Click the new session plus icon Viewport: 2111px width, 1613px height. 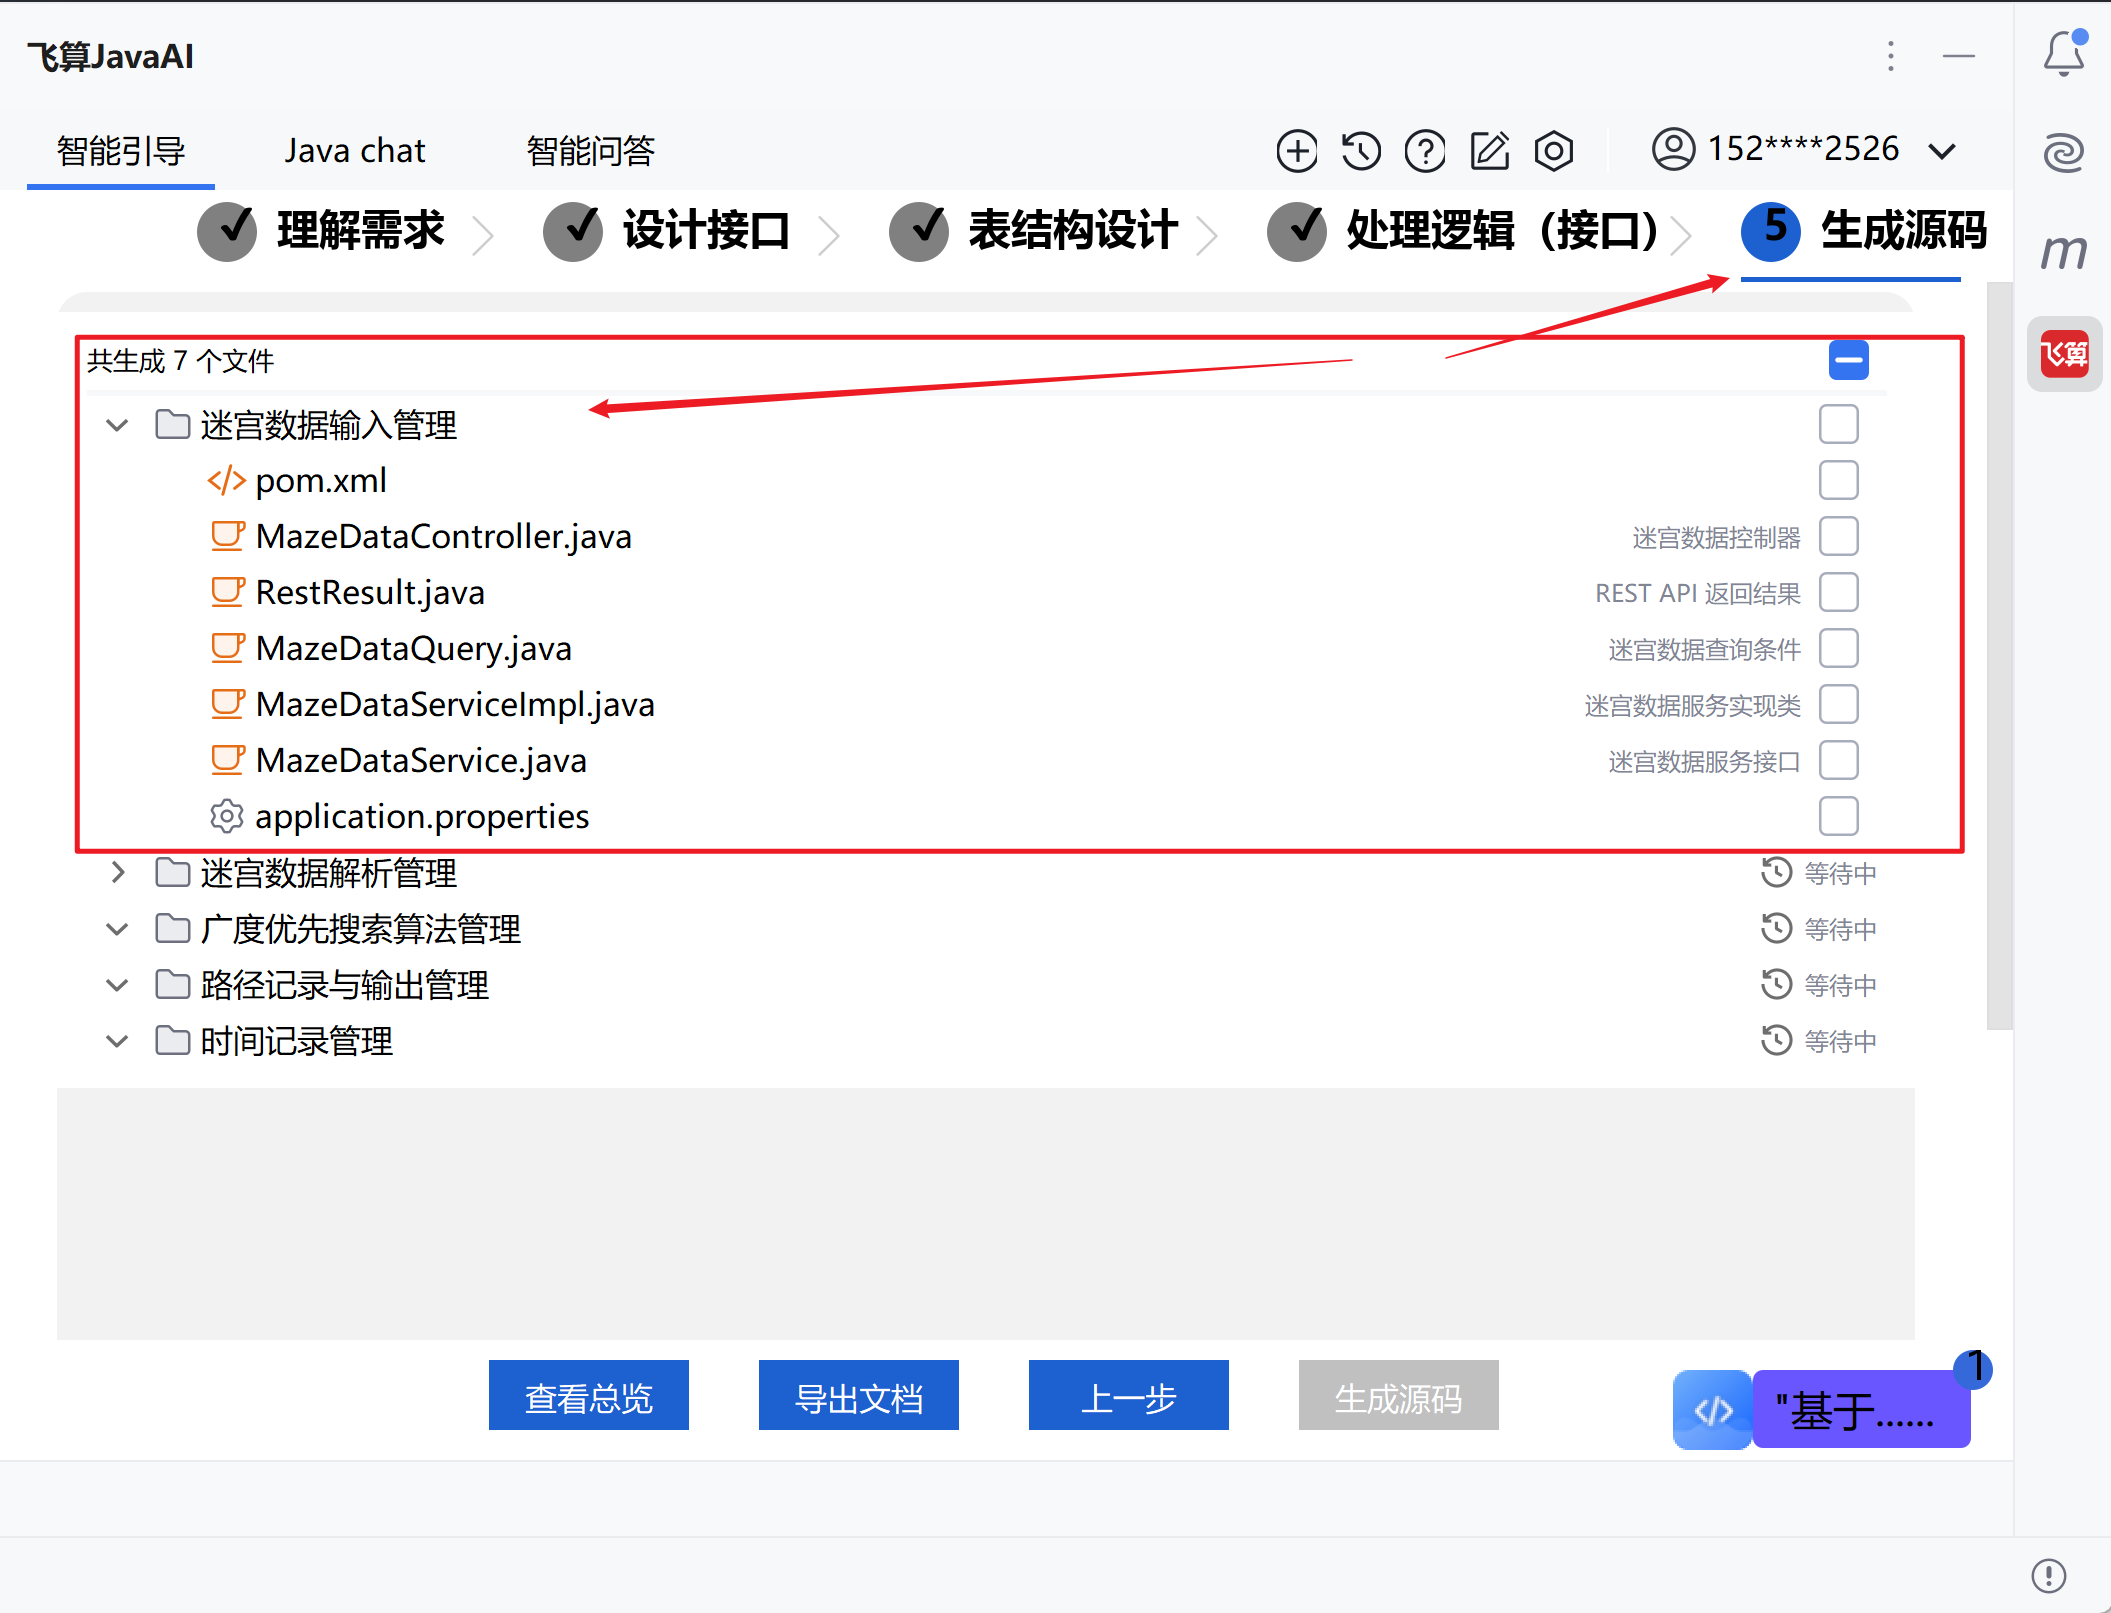(x=1297, y=151)
